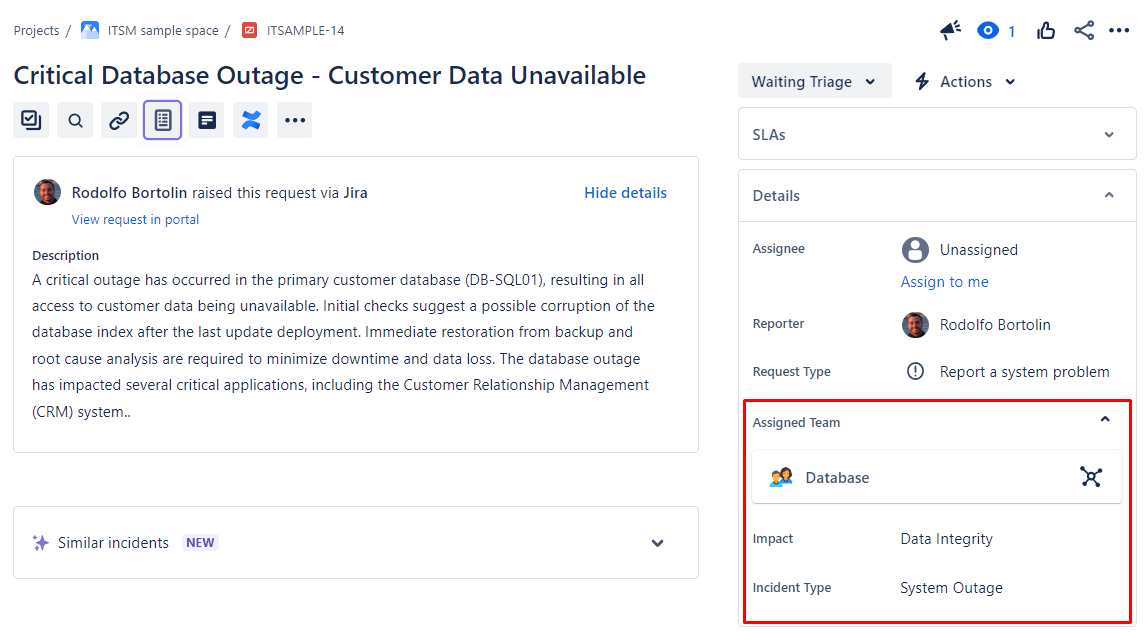Expand the Similar incidents section
1145x634 pixels.
pyautogui.click(x=657, y=543)
